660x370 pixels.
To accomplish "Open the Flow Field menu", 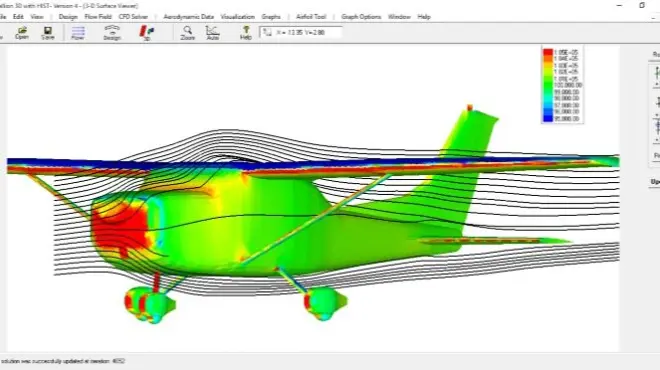I will tap(98, 17).
